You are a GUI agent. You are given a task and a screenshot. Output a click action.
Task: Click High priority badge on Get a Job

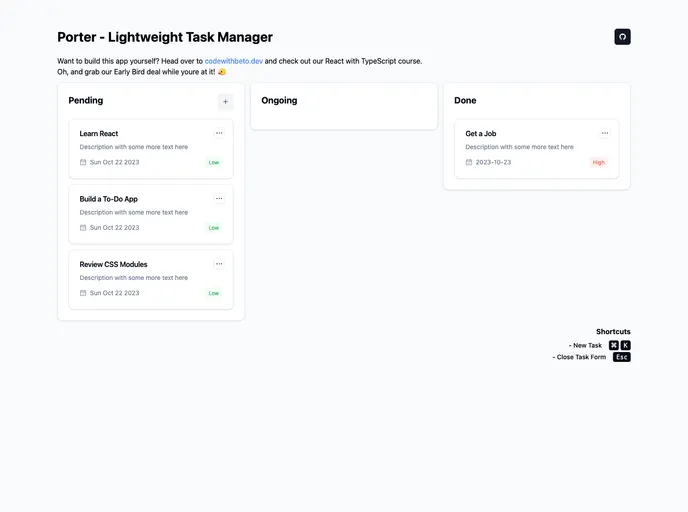coord(598,162)
